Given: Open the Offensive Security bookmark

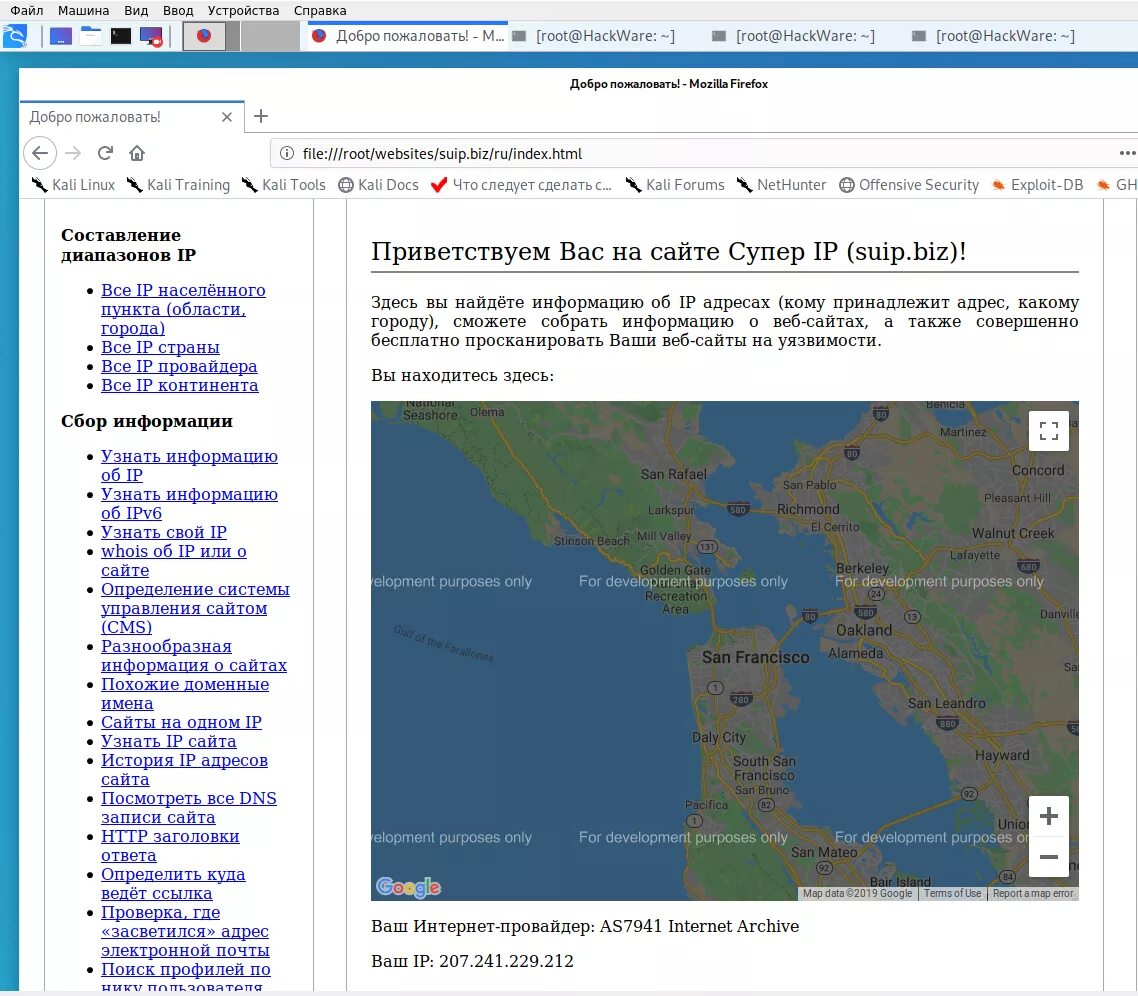Looking at the screenshot, I should click(x=909, y=185).
